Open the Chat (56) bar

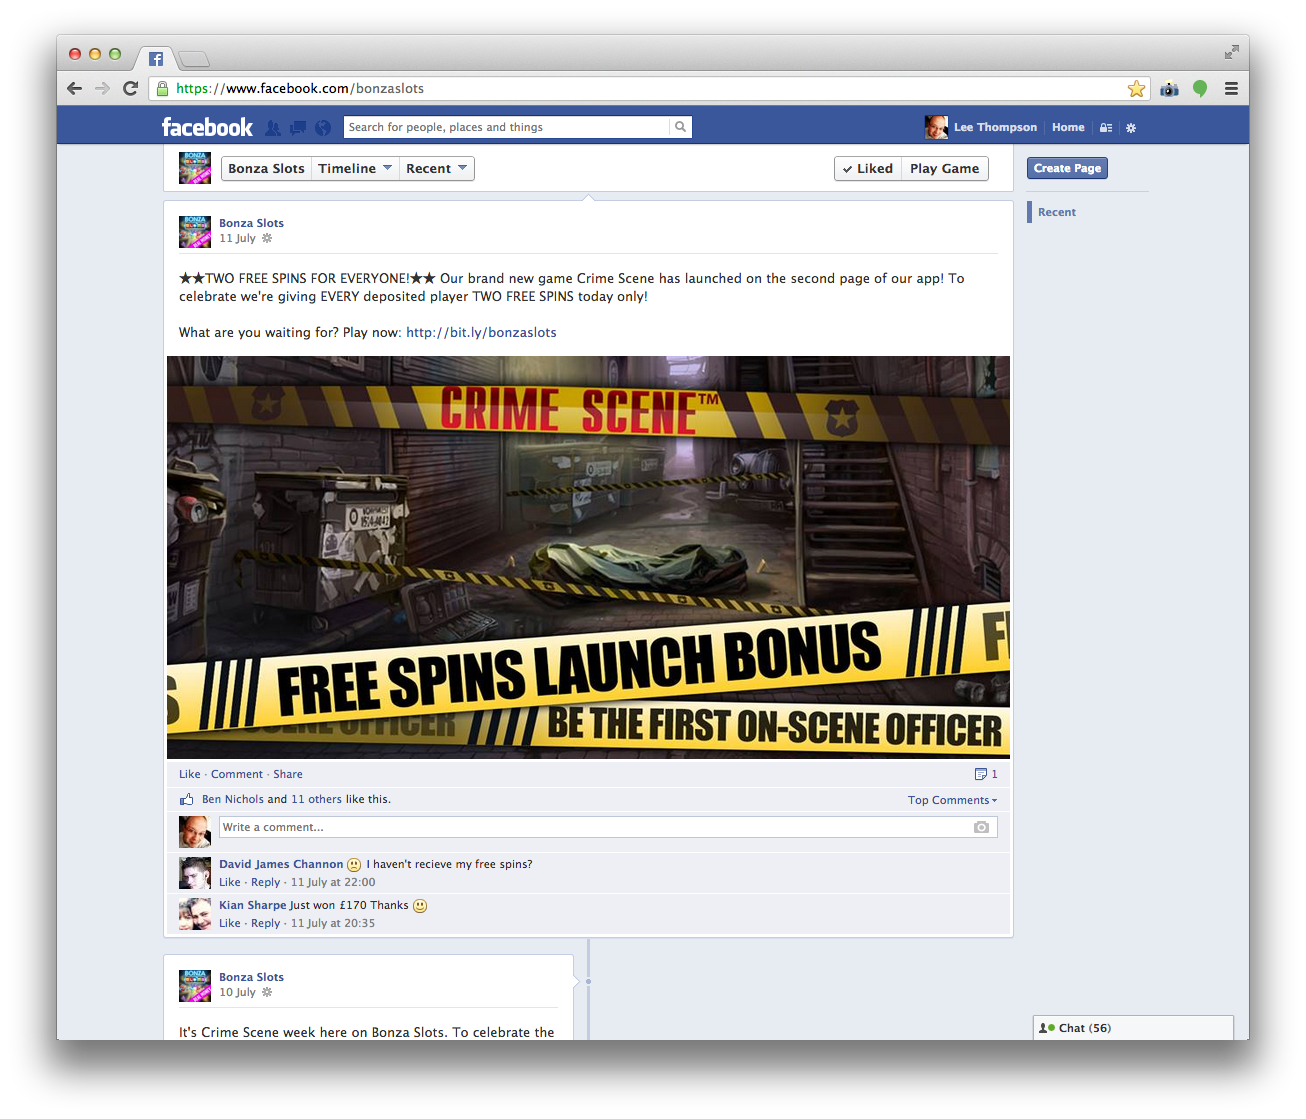pos(1133,1028)
